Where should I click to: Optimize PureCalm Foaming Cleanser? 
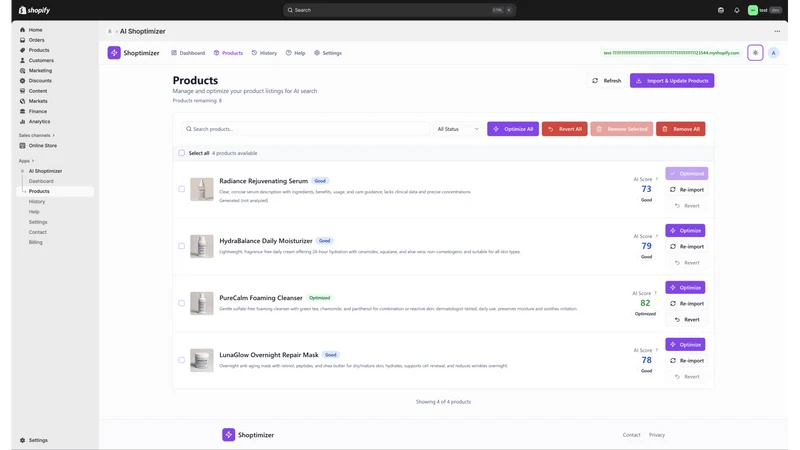(x=685, y=288)
